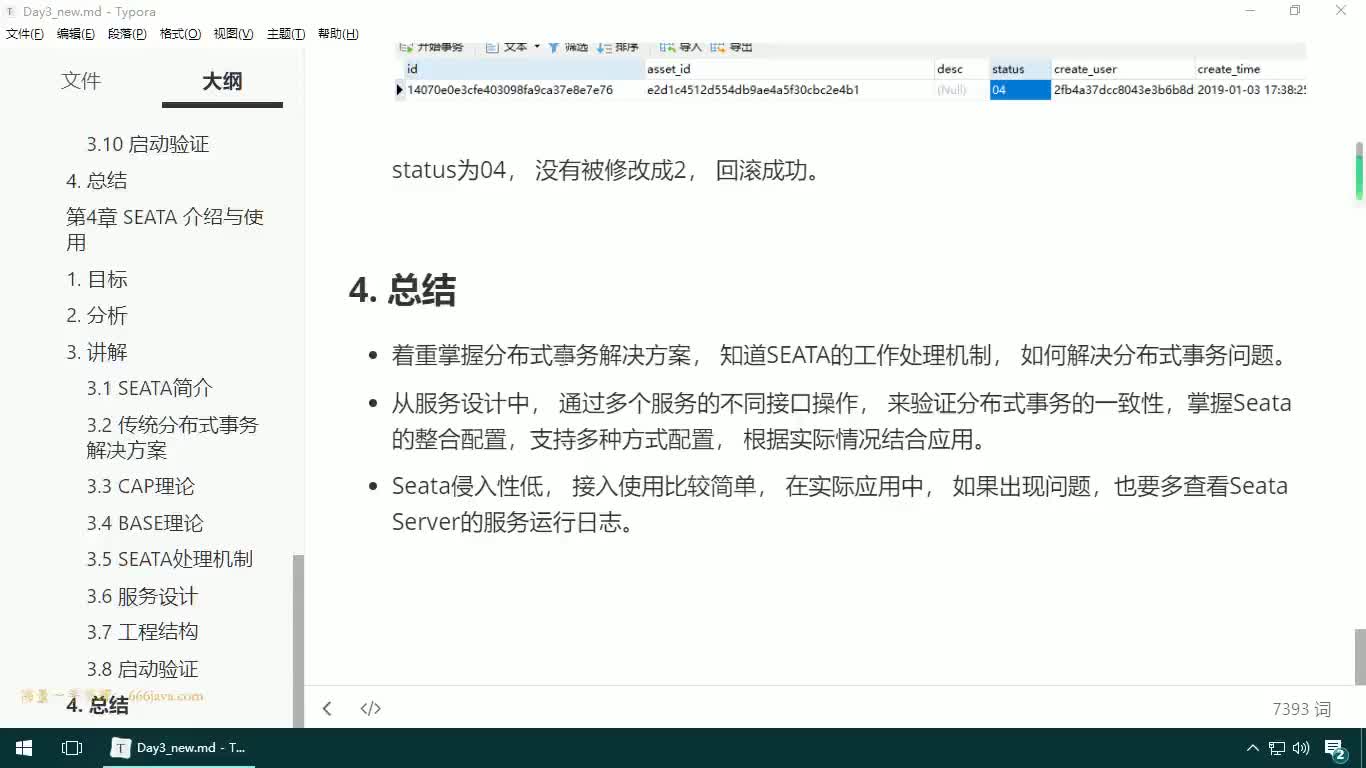Open the 帮助(H) menu
1366x768 pixels.
coord(338,34)
